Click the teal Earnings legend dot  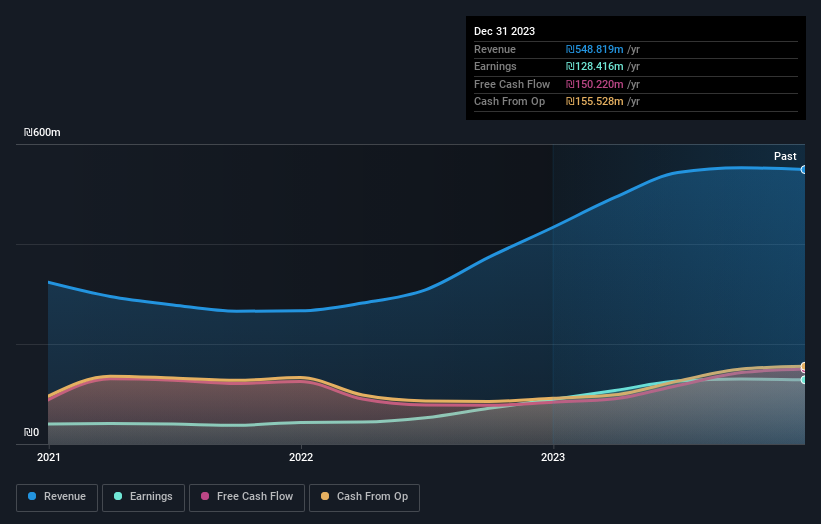118,496
